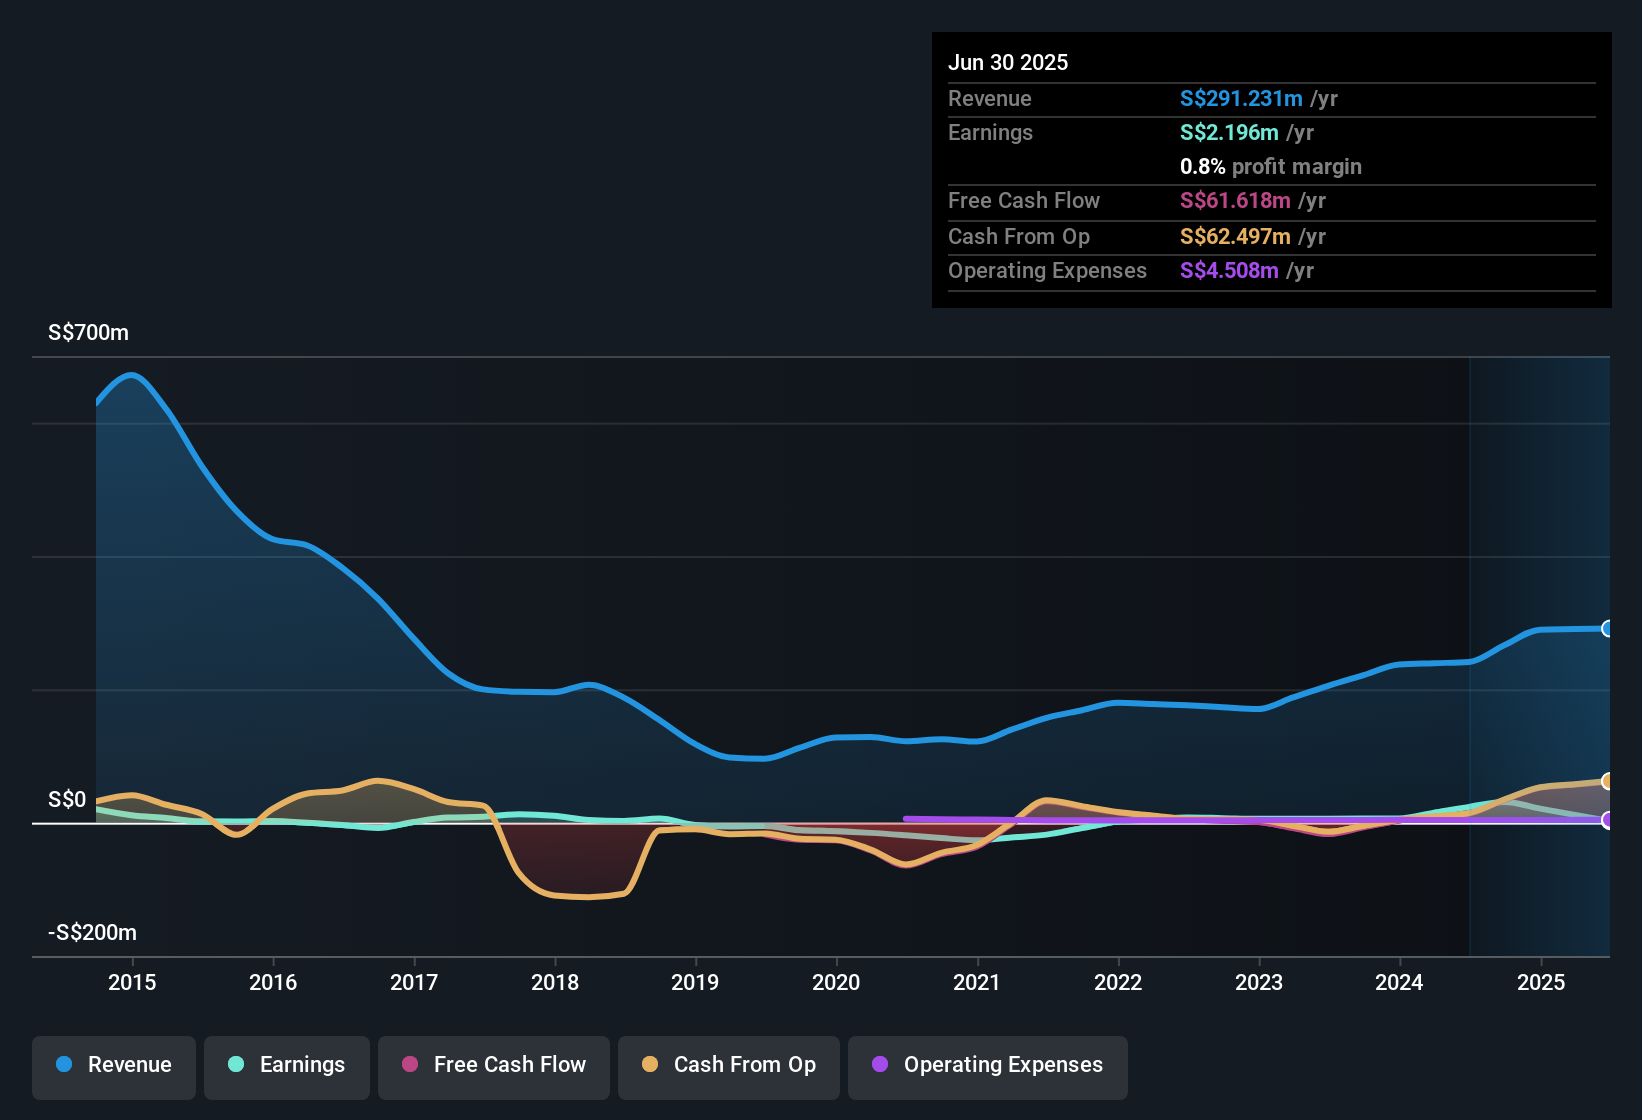Click the Cash From Op endpoint marker
The height and width of the screenshot is (1120, 1642).
1608,781
